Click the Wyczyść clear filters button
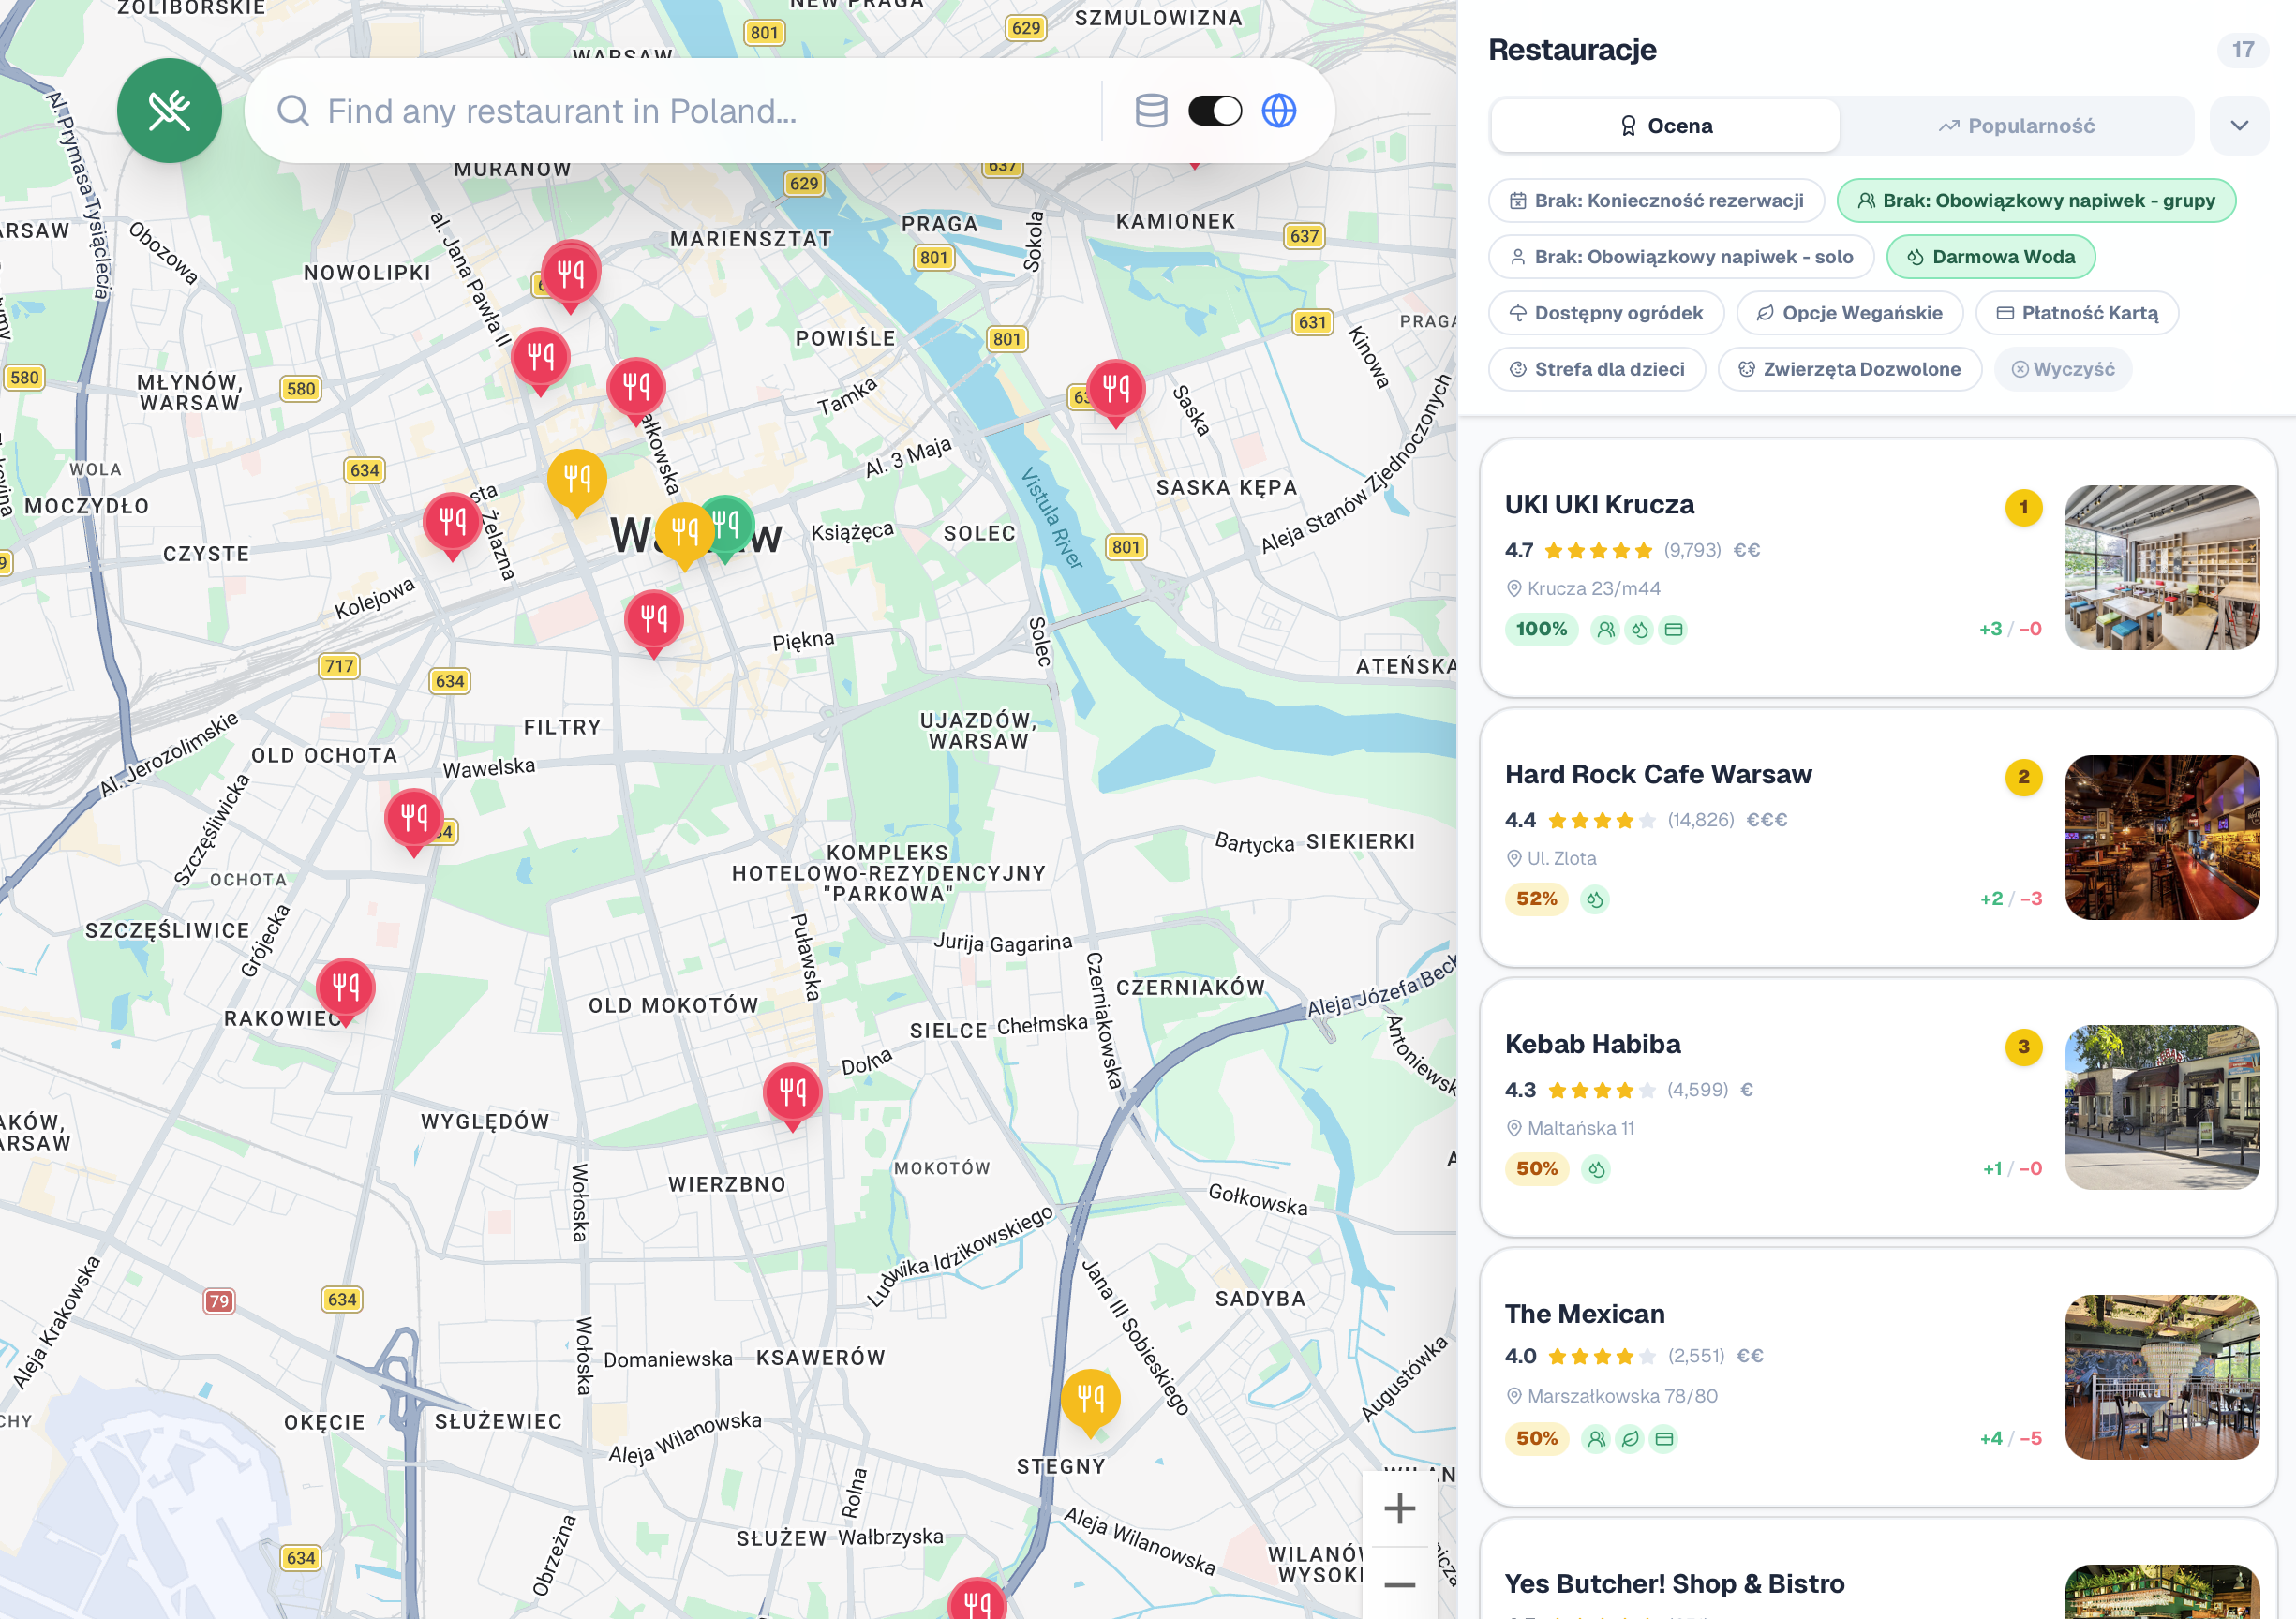The image size is (2296, 1619). tap(2062, 369)
